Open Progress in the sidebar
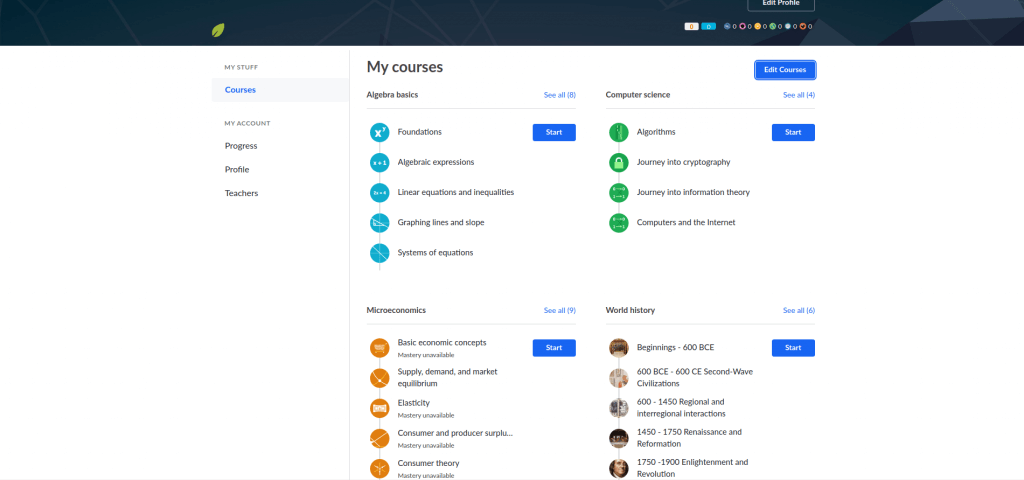This screenshot has height=480, width=1024. click(241, 146)
